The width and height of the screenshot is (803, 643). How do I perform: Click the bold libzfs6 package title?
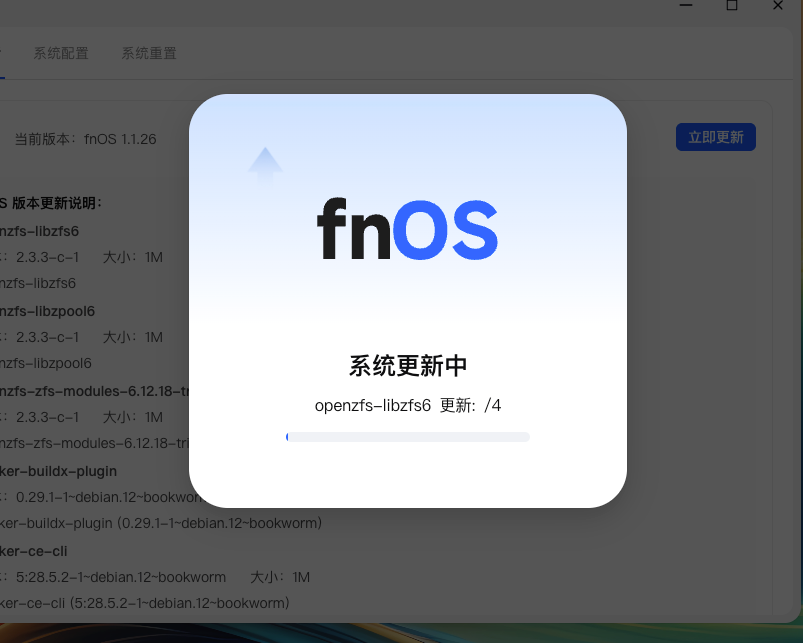(39, 231)
